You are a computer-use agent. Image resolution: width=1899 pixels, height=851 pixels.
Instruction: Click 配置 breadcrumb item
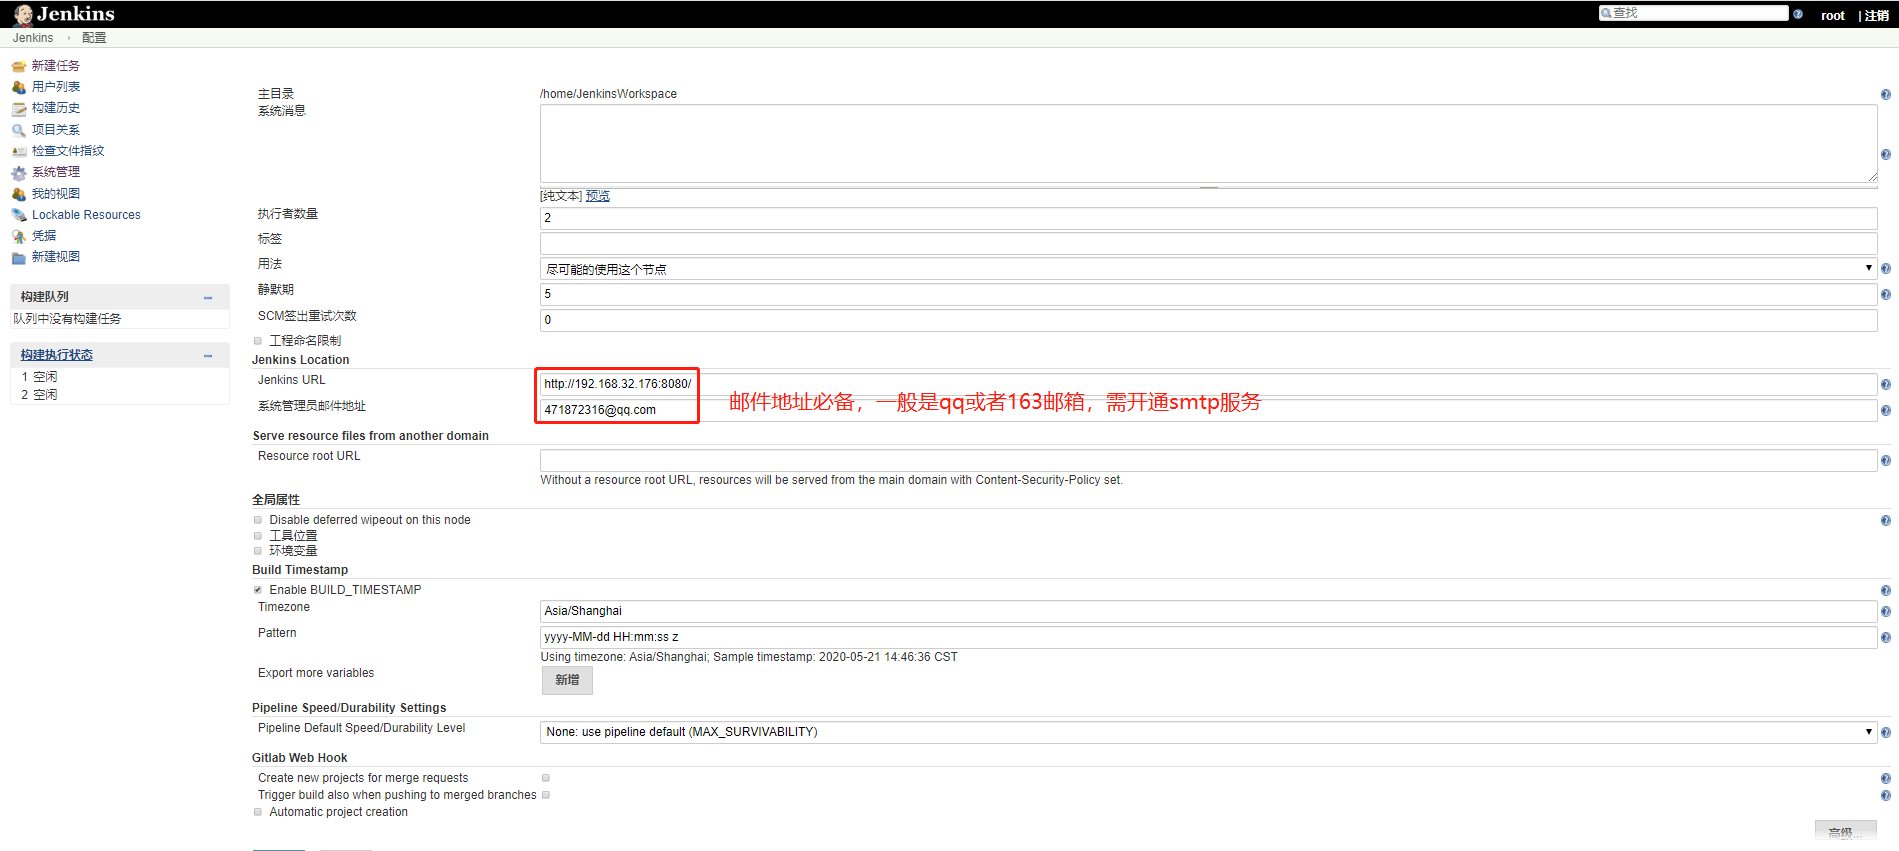(x=94, y=38)
